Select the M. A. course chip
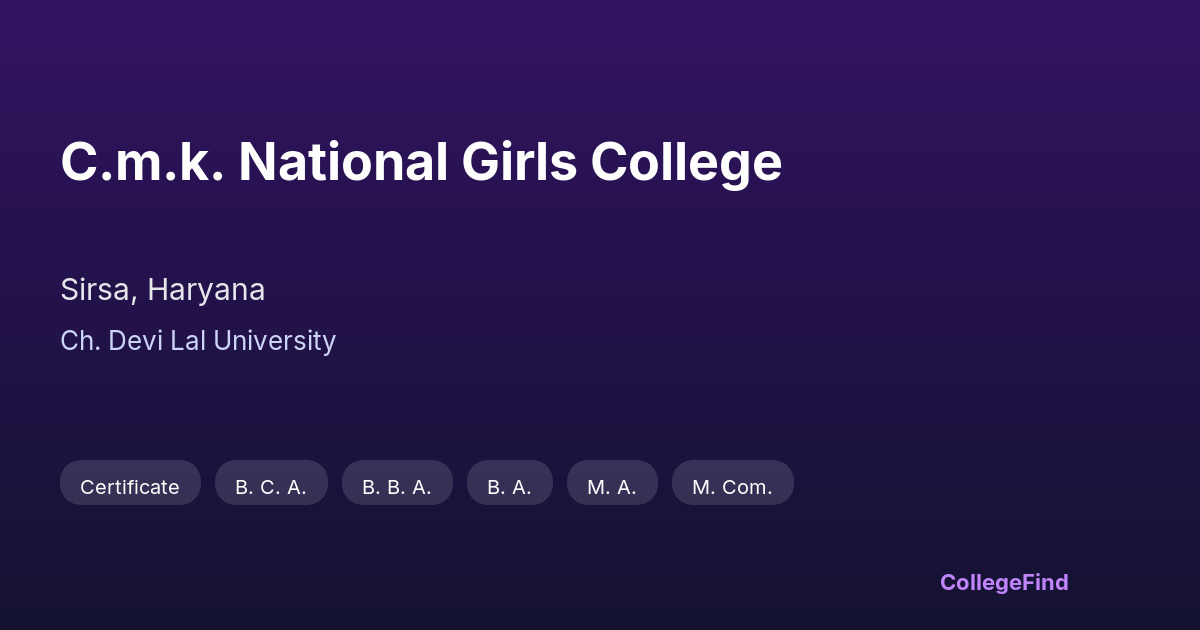The image size is (1200, 630). click(612, 487)
